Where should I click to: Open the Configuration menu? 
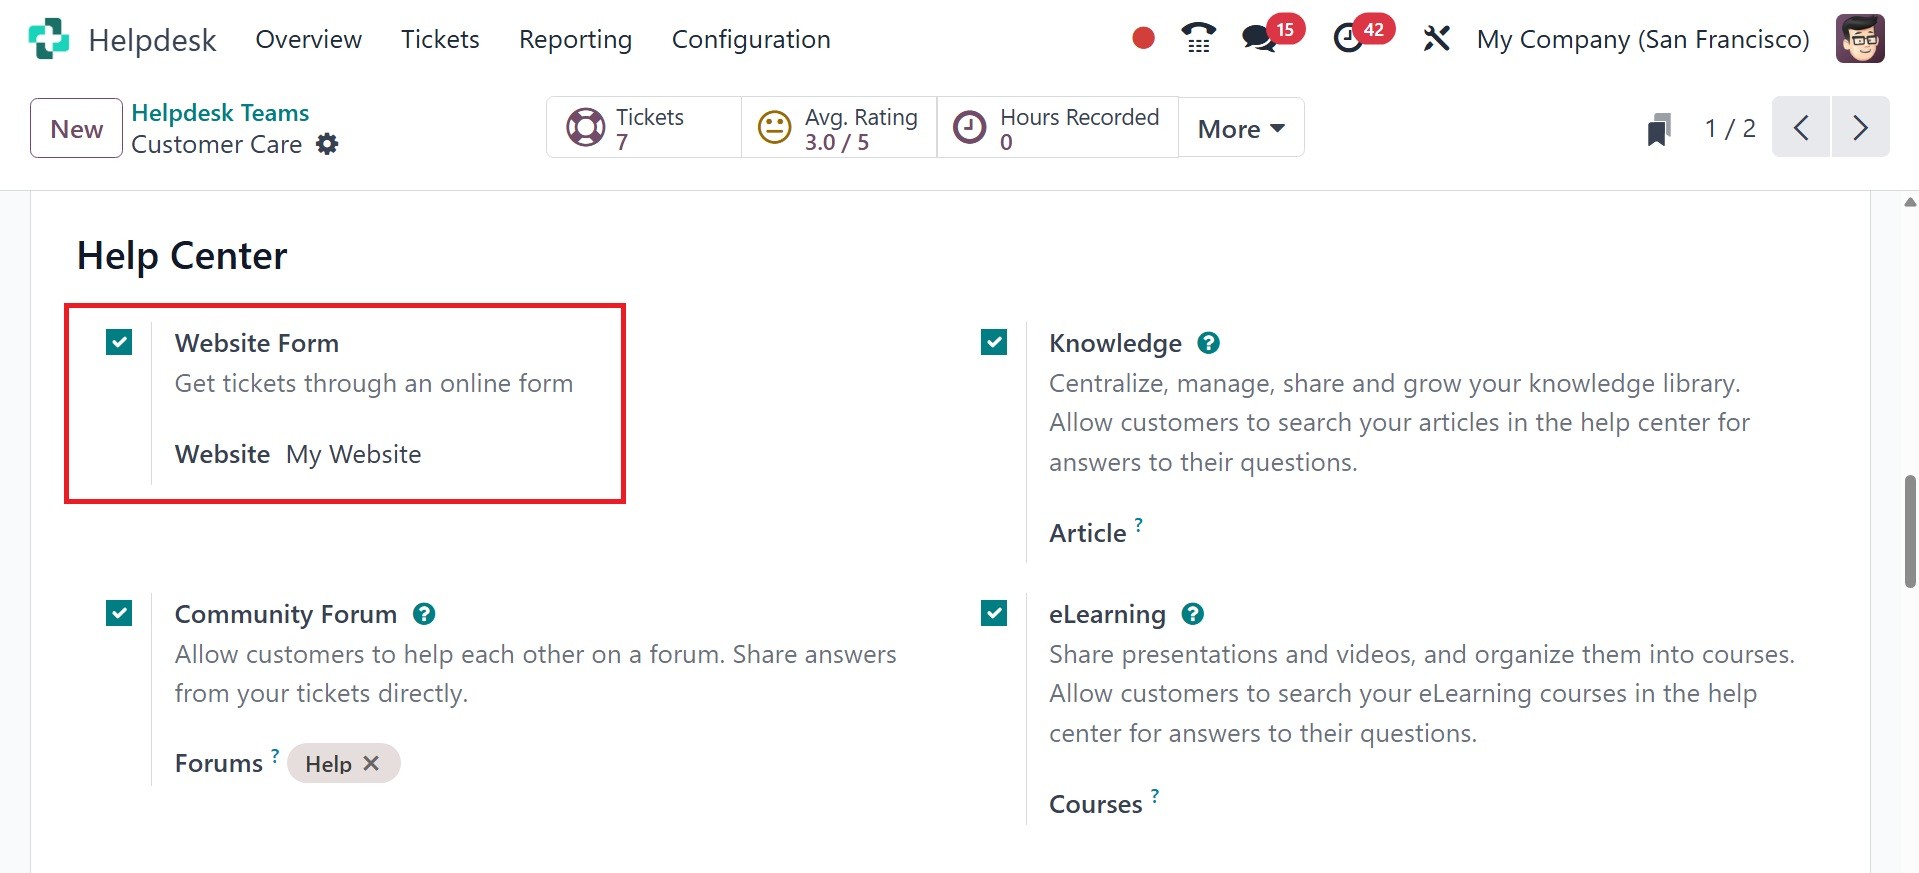tap(751, 39)
